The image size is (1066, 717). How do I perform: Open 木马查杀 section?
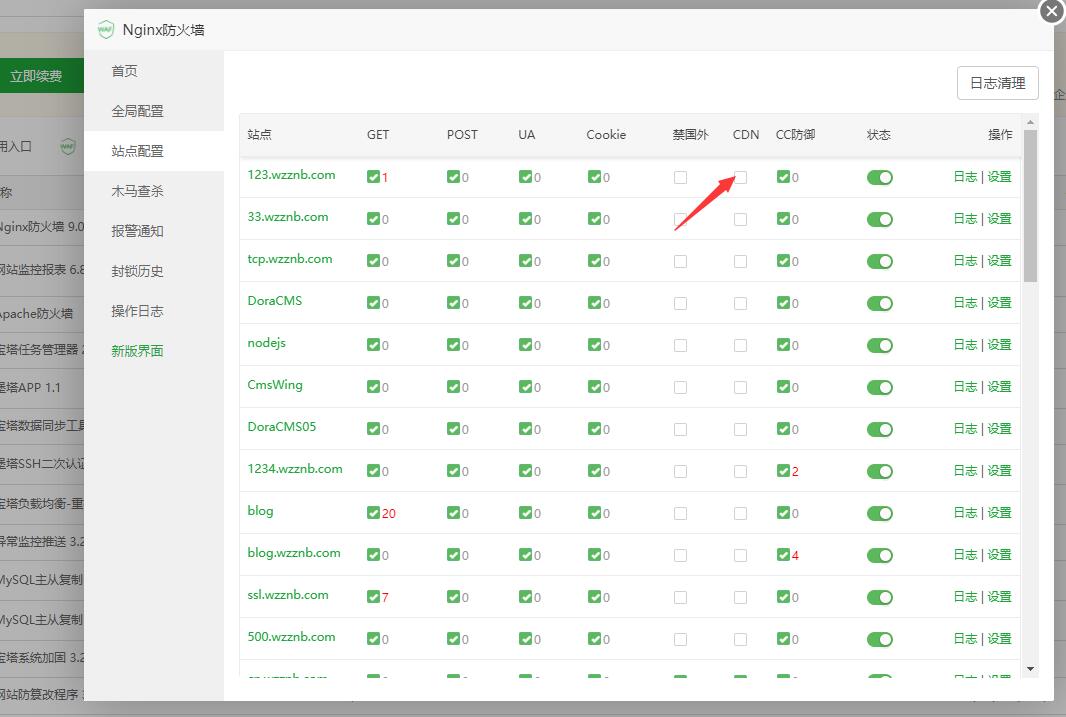(x=137, y=191)
